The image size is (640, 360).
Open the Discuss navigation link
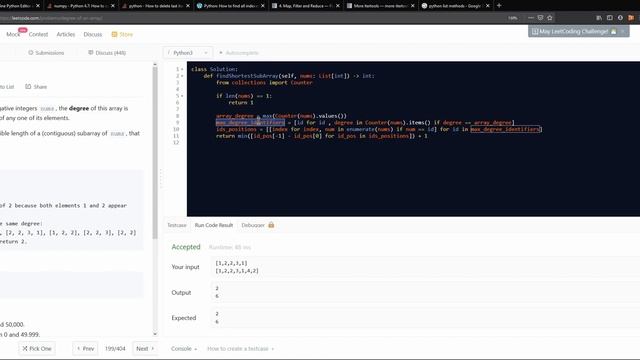coord(93,34)
